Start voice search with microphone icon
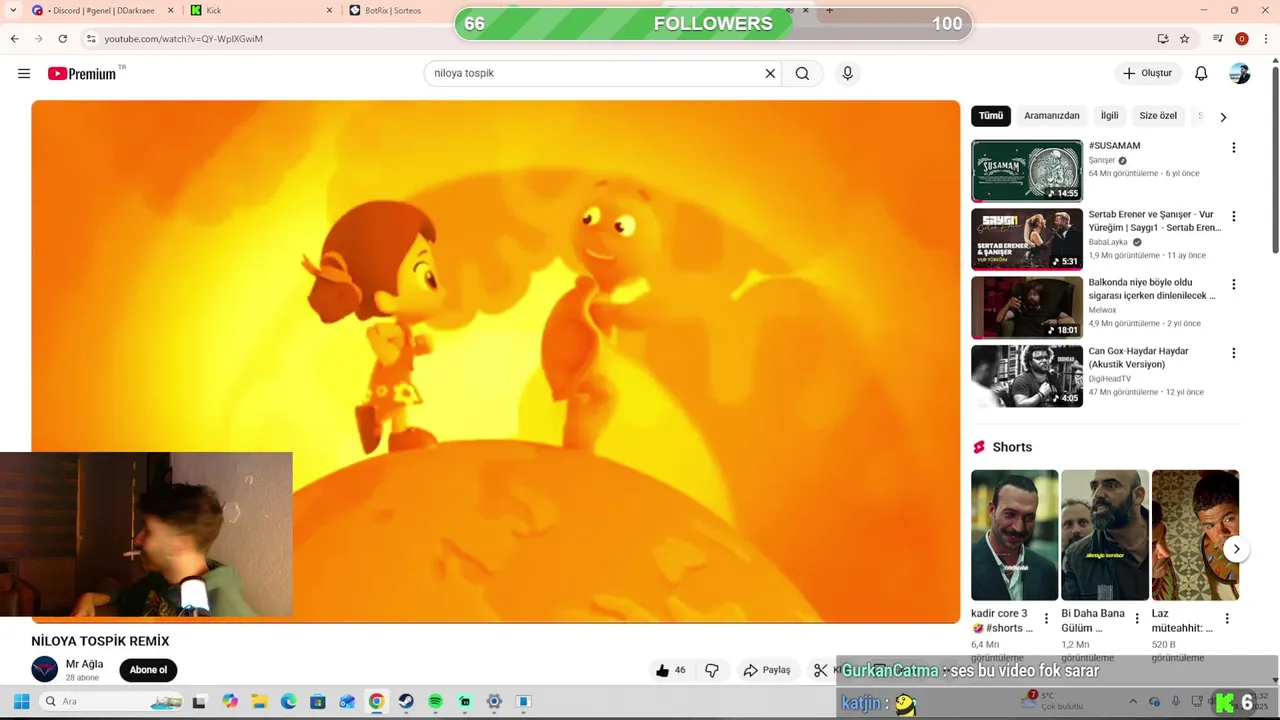The height and width of the screenshot is (720, 1280). pyautogui.click(x=847, y=73)
